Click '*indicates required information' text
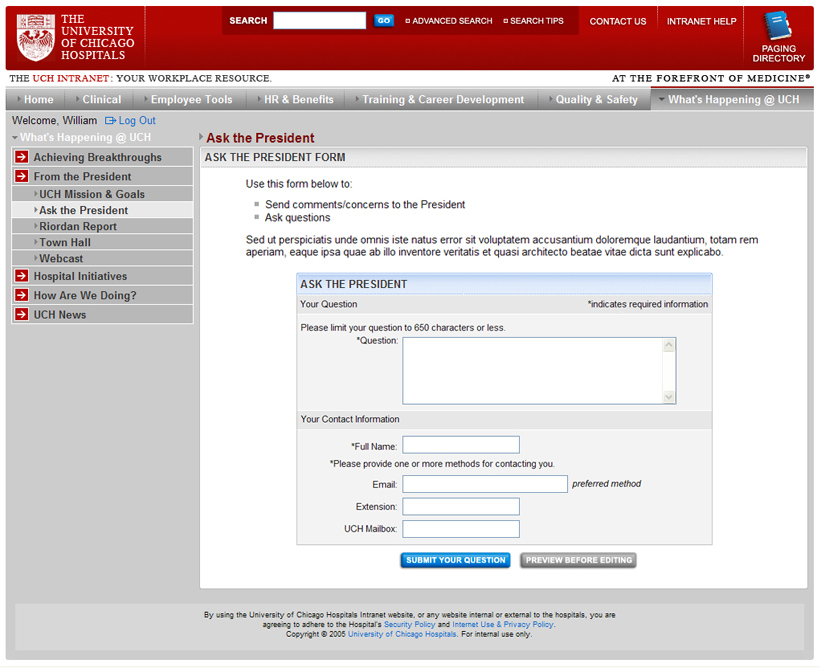820x668 pixels. 647,304
